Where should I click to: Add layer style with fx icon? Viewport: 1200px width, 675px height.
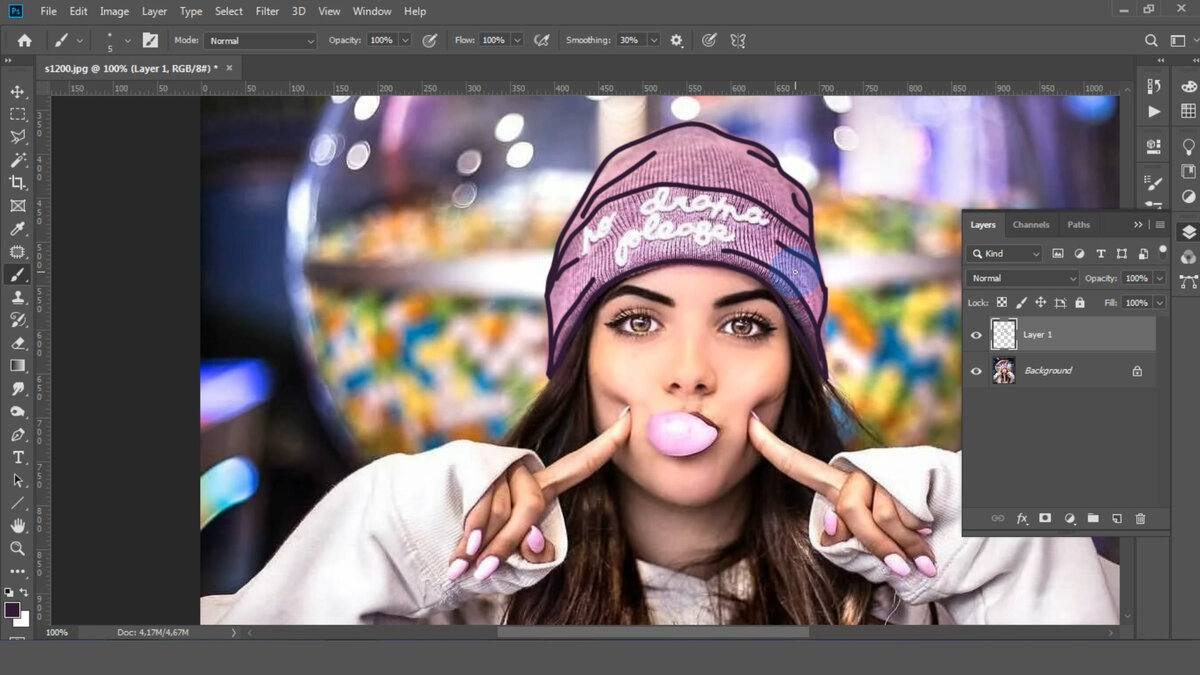tap(1022, 519)
